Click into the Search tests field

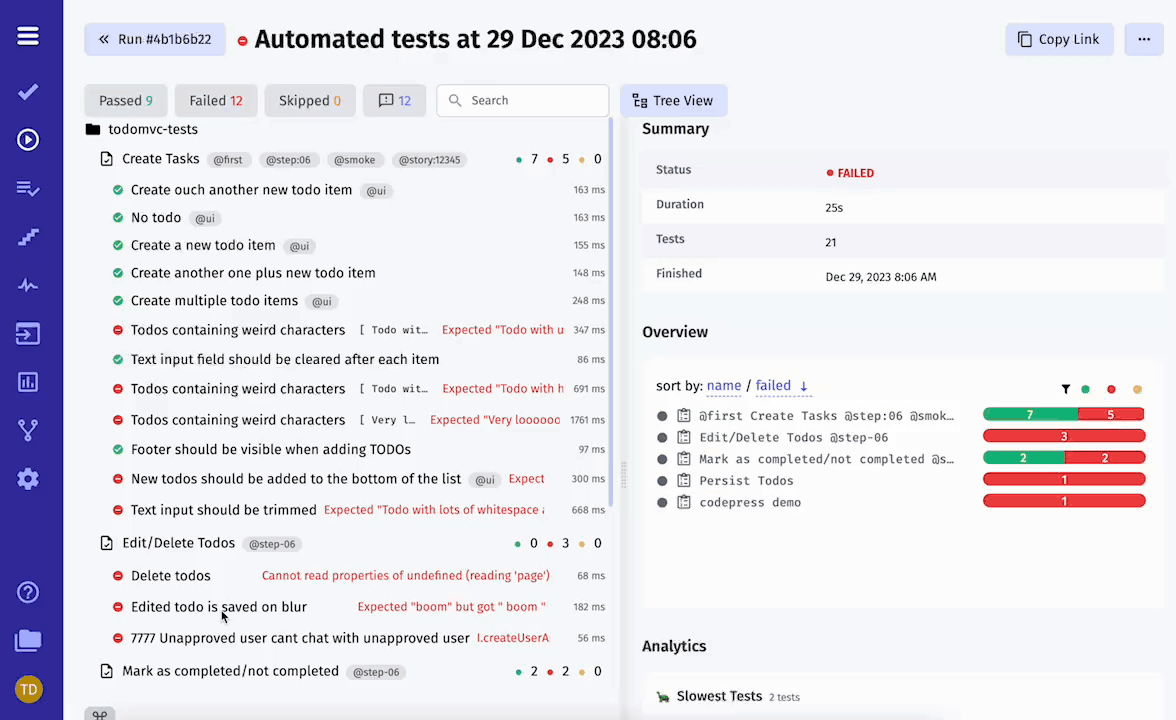coord(523,100)
